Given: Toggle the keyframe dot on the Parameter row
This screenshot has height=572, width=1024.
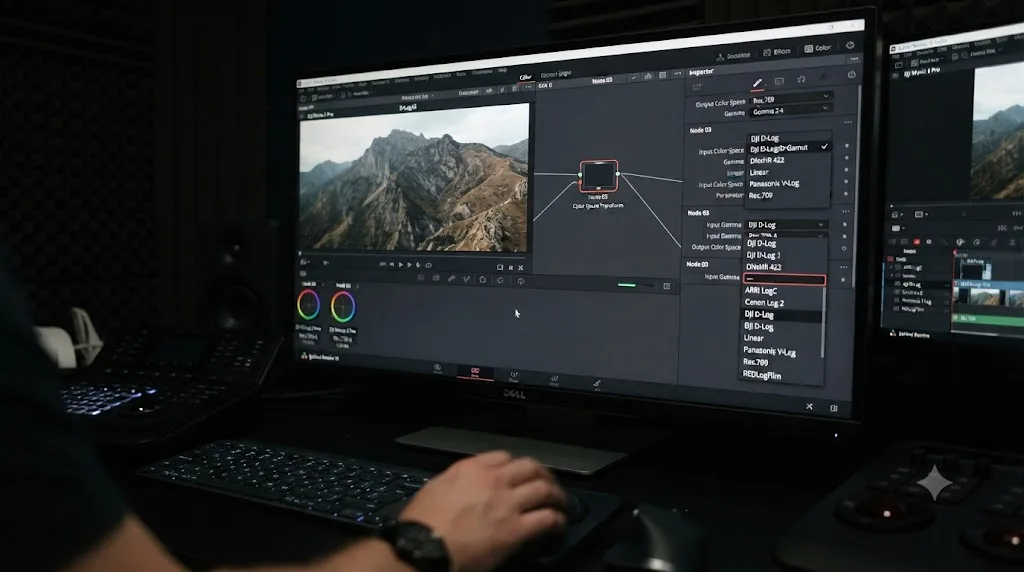Looking at the screenshot, I should pyautogui.click(x=846, y=194).
